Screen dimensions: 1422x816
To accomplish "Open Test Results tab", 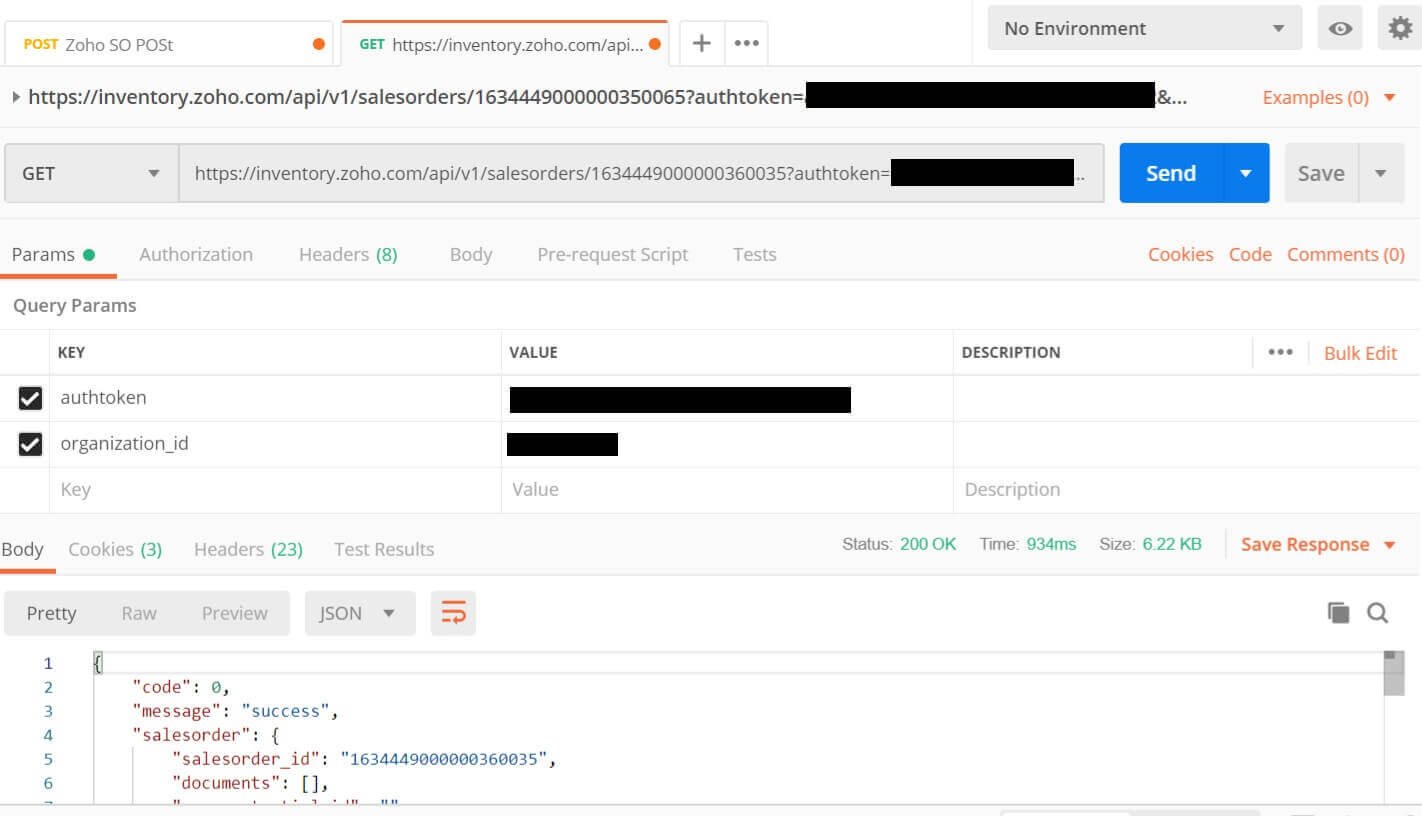I will [x=384, y=549].
